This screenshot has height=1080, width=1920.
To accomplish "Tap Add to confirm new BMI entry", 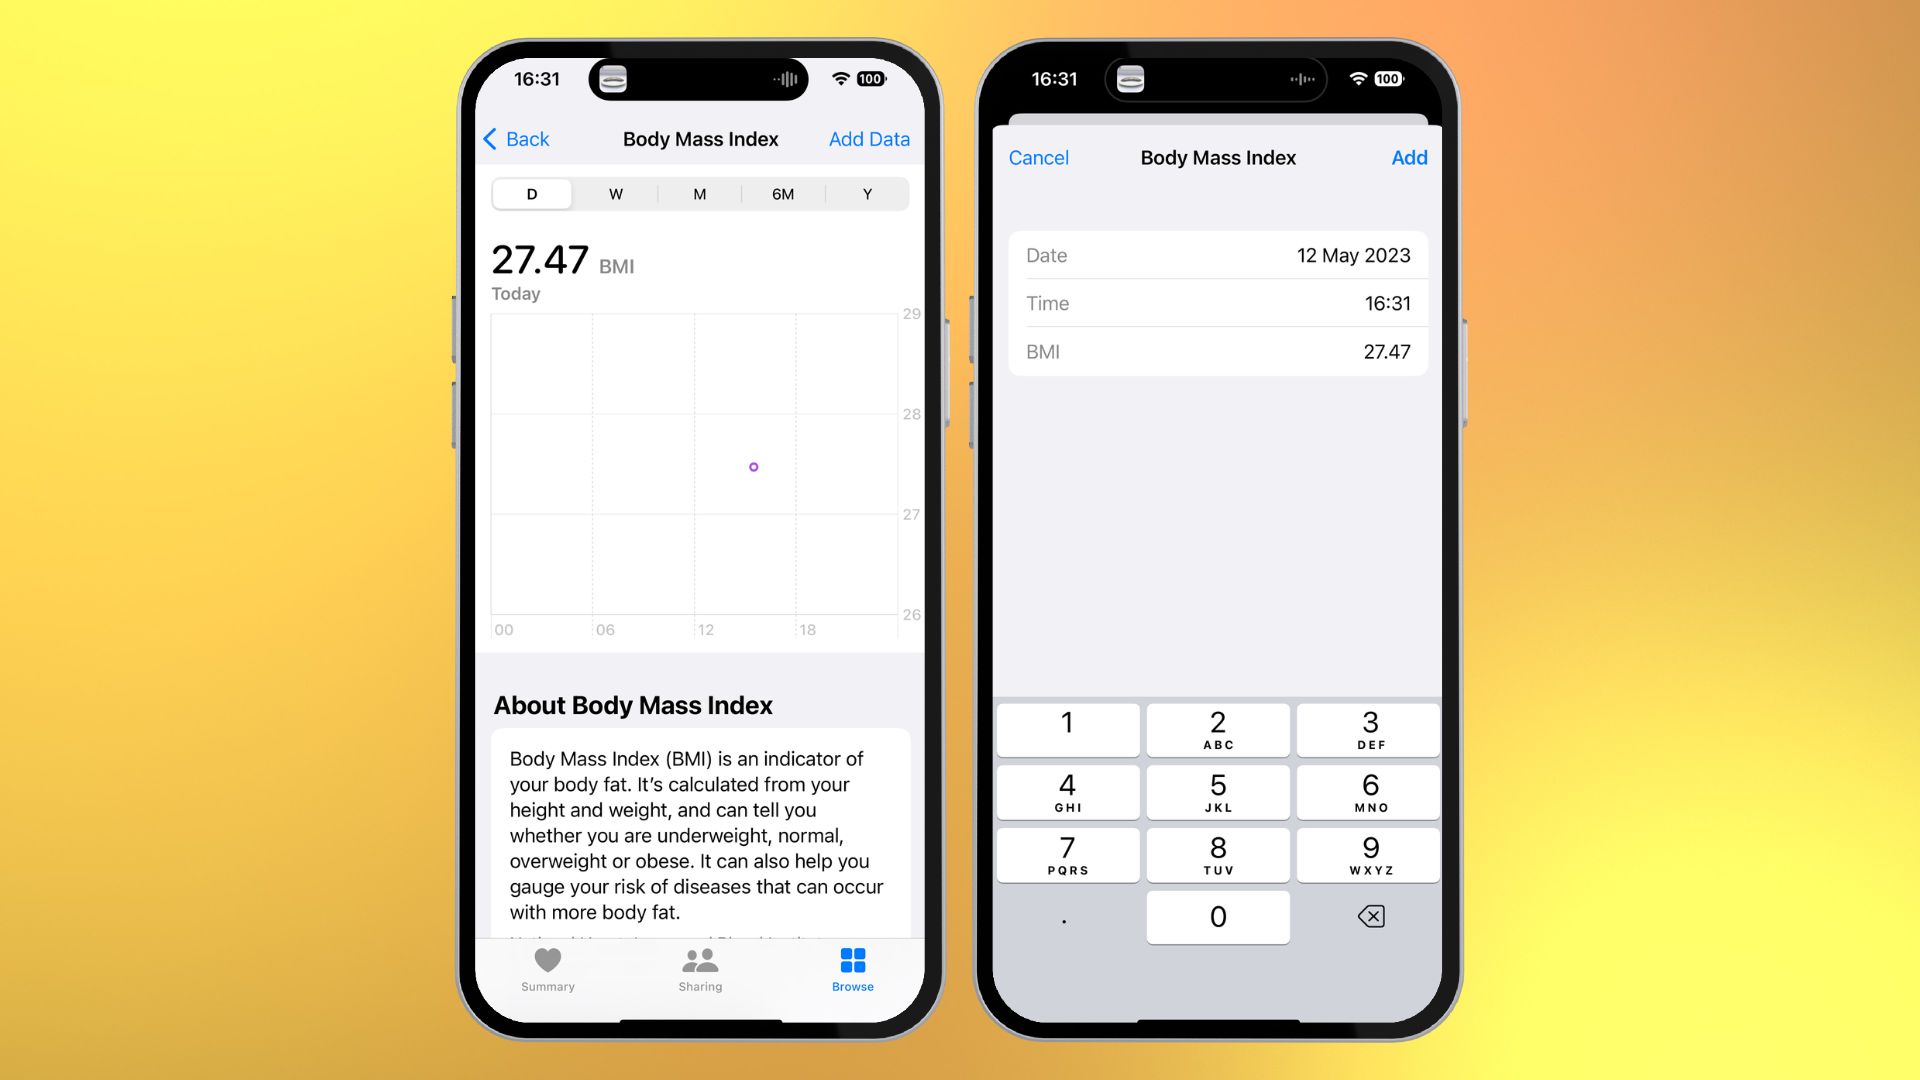I will 1408,157.
